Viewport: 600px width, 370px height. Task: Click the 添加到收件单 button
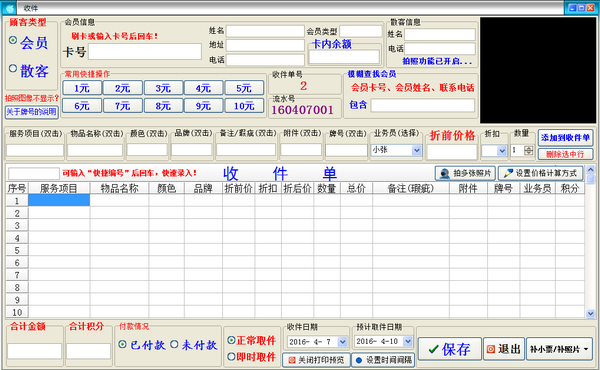[x=566, y=138]
